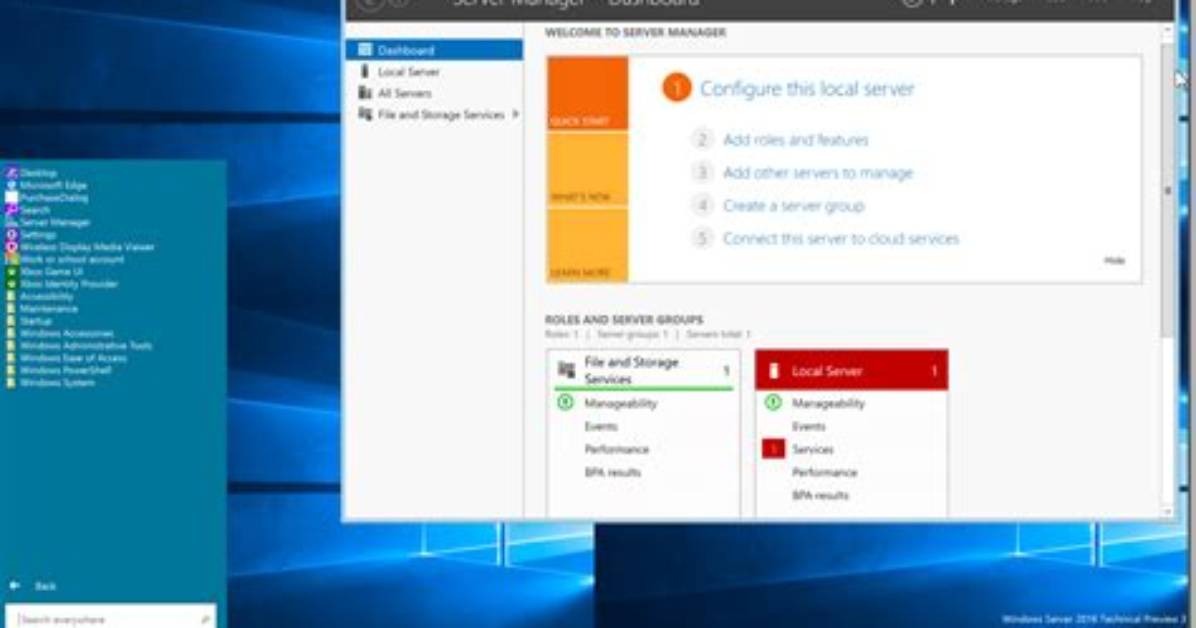Image resolution: width=1196 pixels, height=628 pixels.
Task: Click the Back arrow icon in the Start menu
Action: (x=14, y=585)
